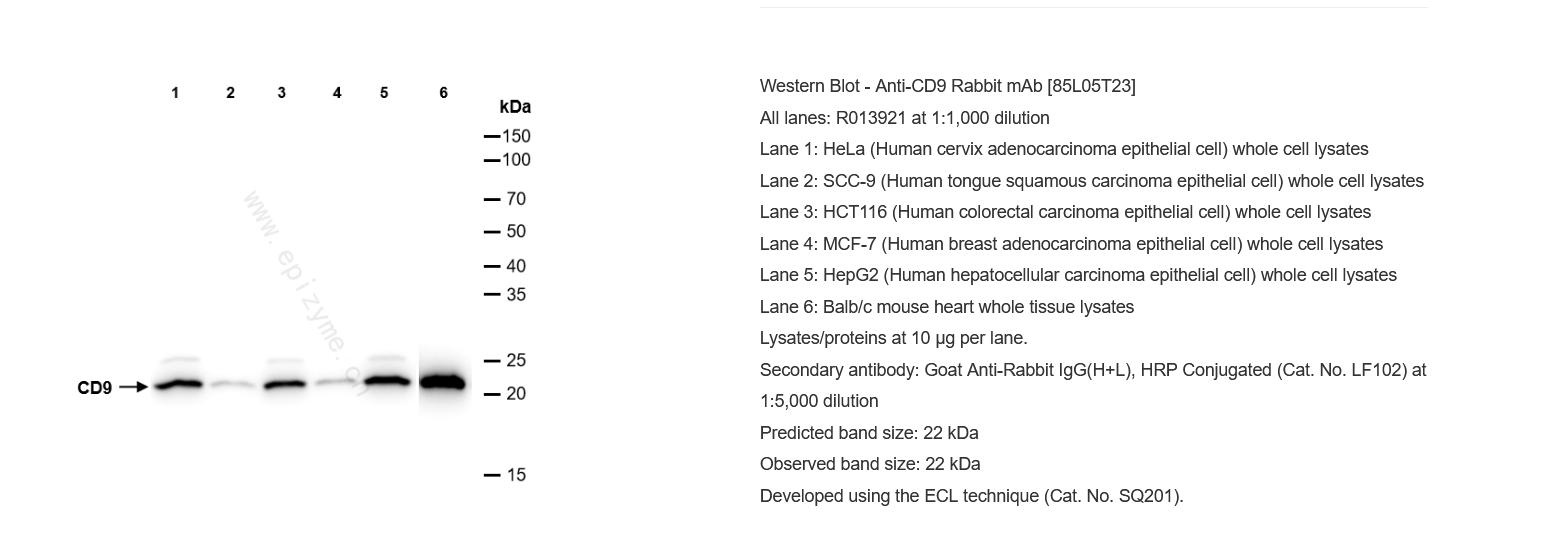Screen dimensions: 1556x535
Task: Click the strong band in lane 5
Action: (x=386, y=380)
